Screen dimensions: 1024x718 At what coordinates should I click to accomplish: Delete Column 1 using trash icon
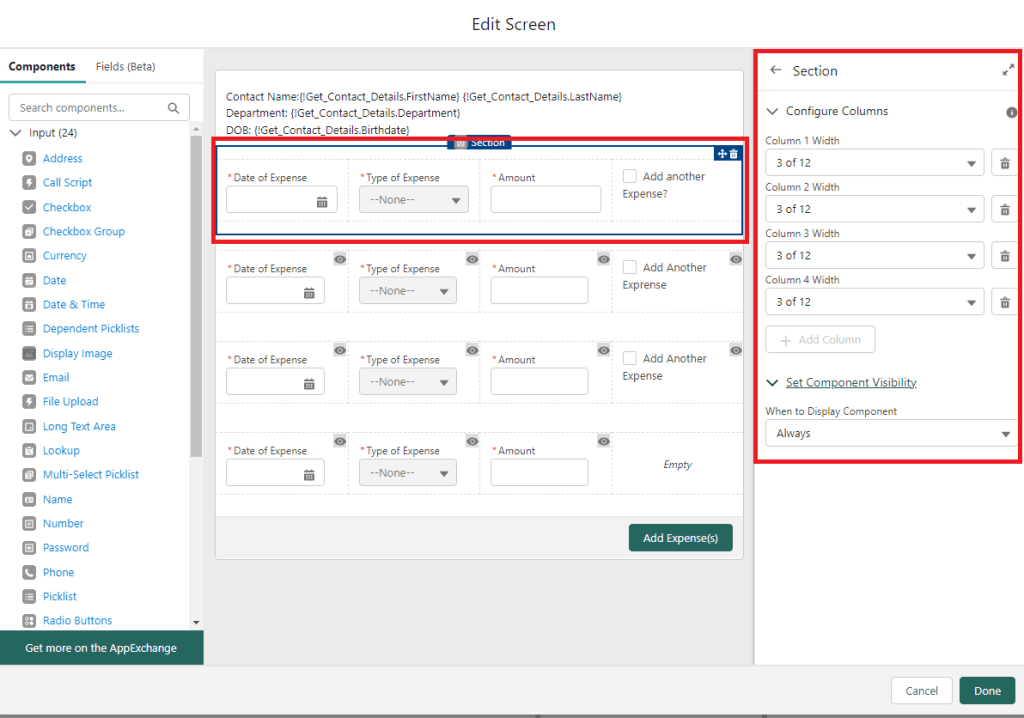1005,163
